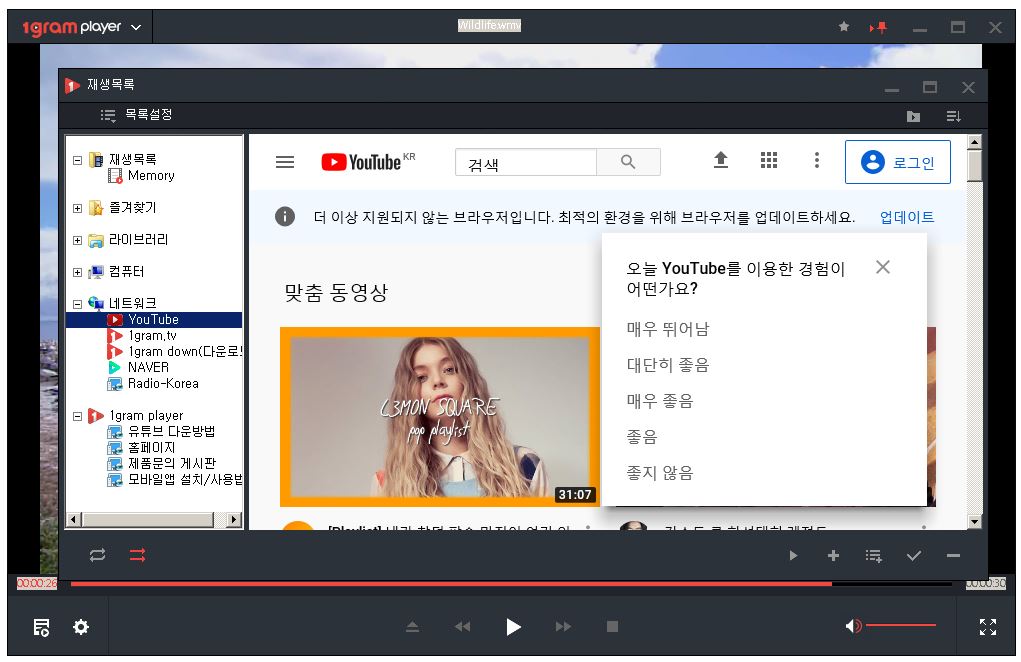This screenshot has width=1021, height=662.
Task: Adjust the red volume slider
Action: 901,626
